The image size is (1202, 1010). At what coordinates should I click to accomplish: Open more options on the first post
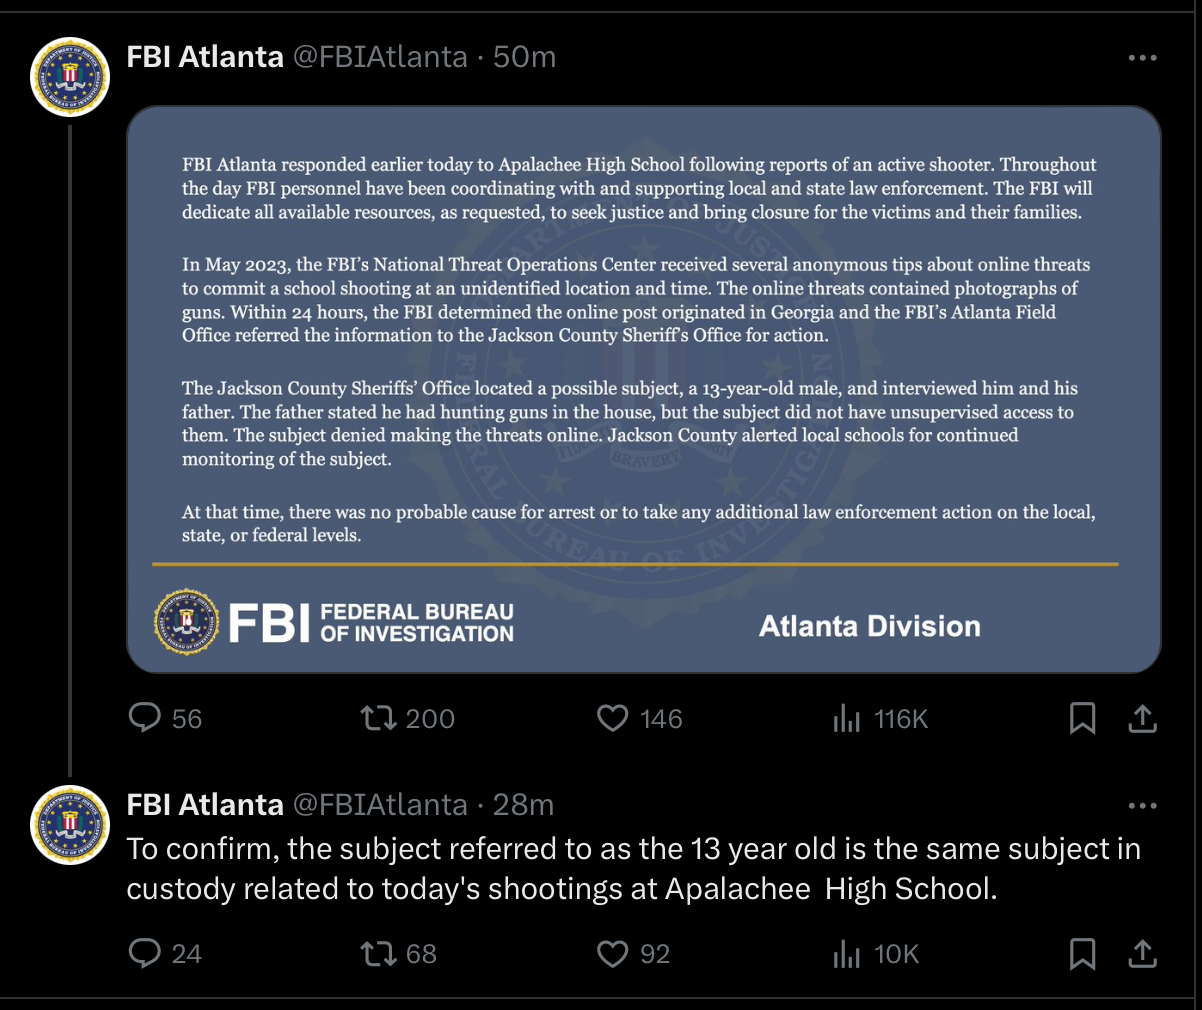(1142, 58)
